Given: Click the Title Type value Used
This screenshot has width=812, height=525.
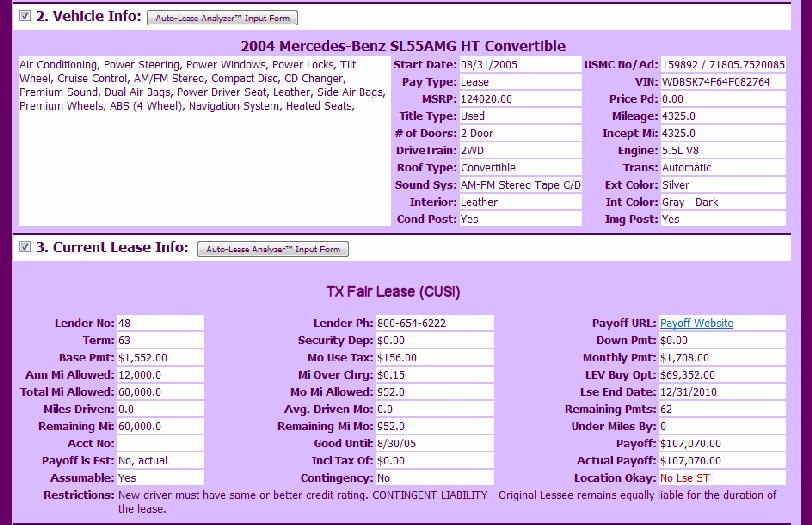Looking at the screenshot, I should (x=520, y=116).
